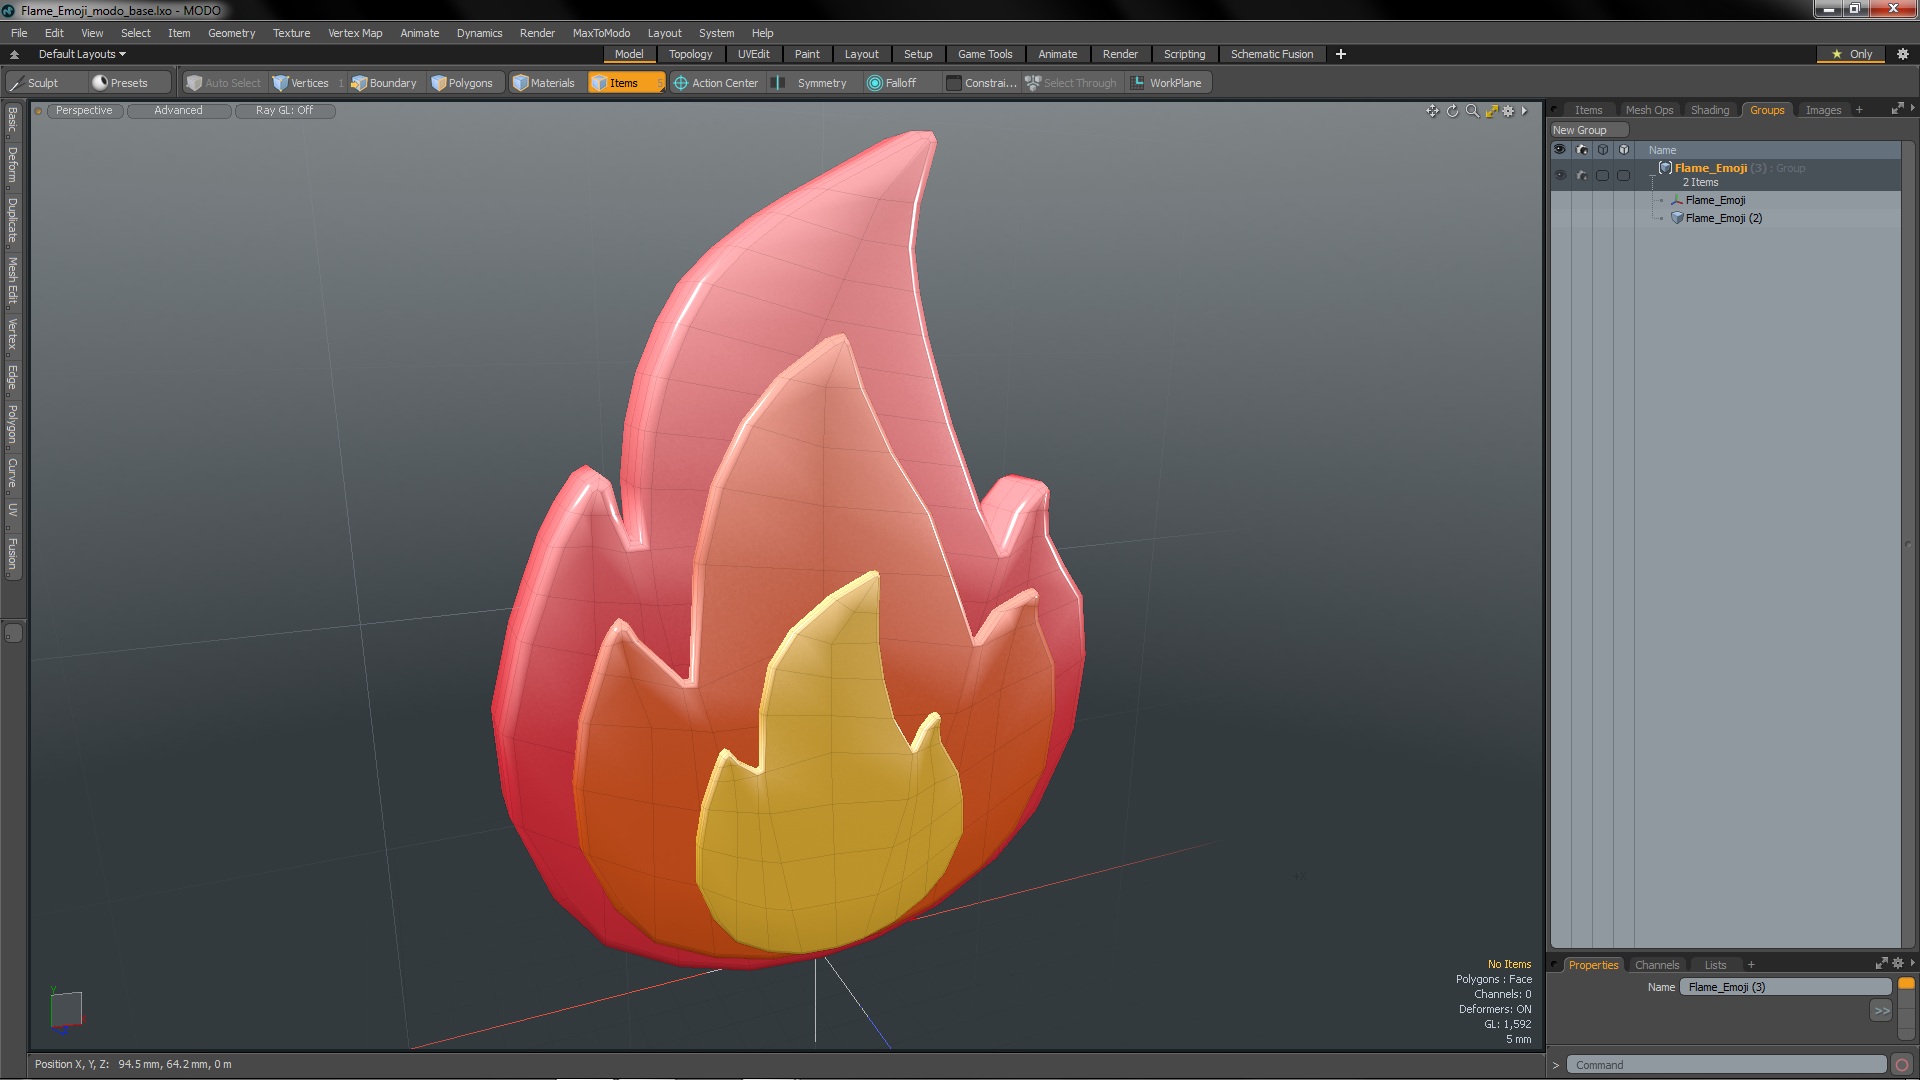This screenshot has width=1920, height=1080.
Task: Toggle first box checkbox of Flame_Emoji group
Action: tap(1602, 175)
